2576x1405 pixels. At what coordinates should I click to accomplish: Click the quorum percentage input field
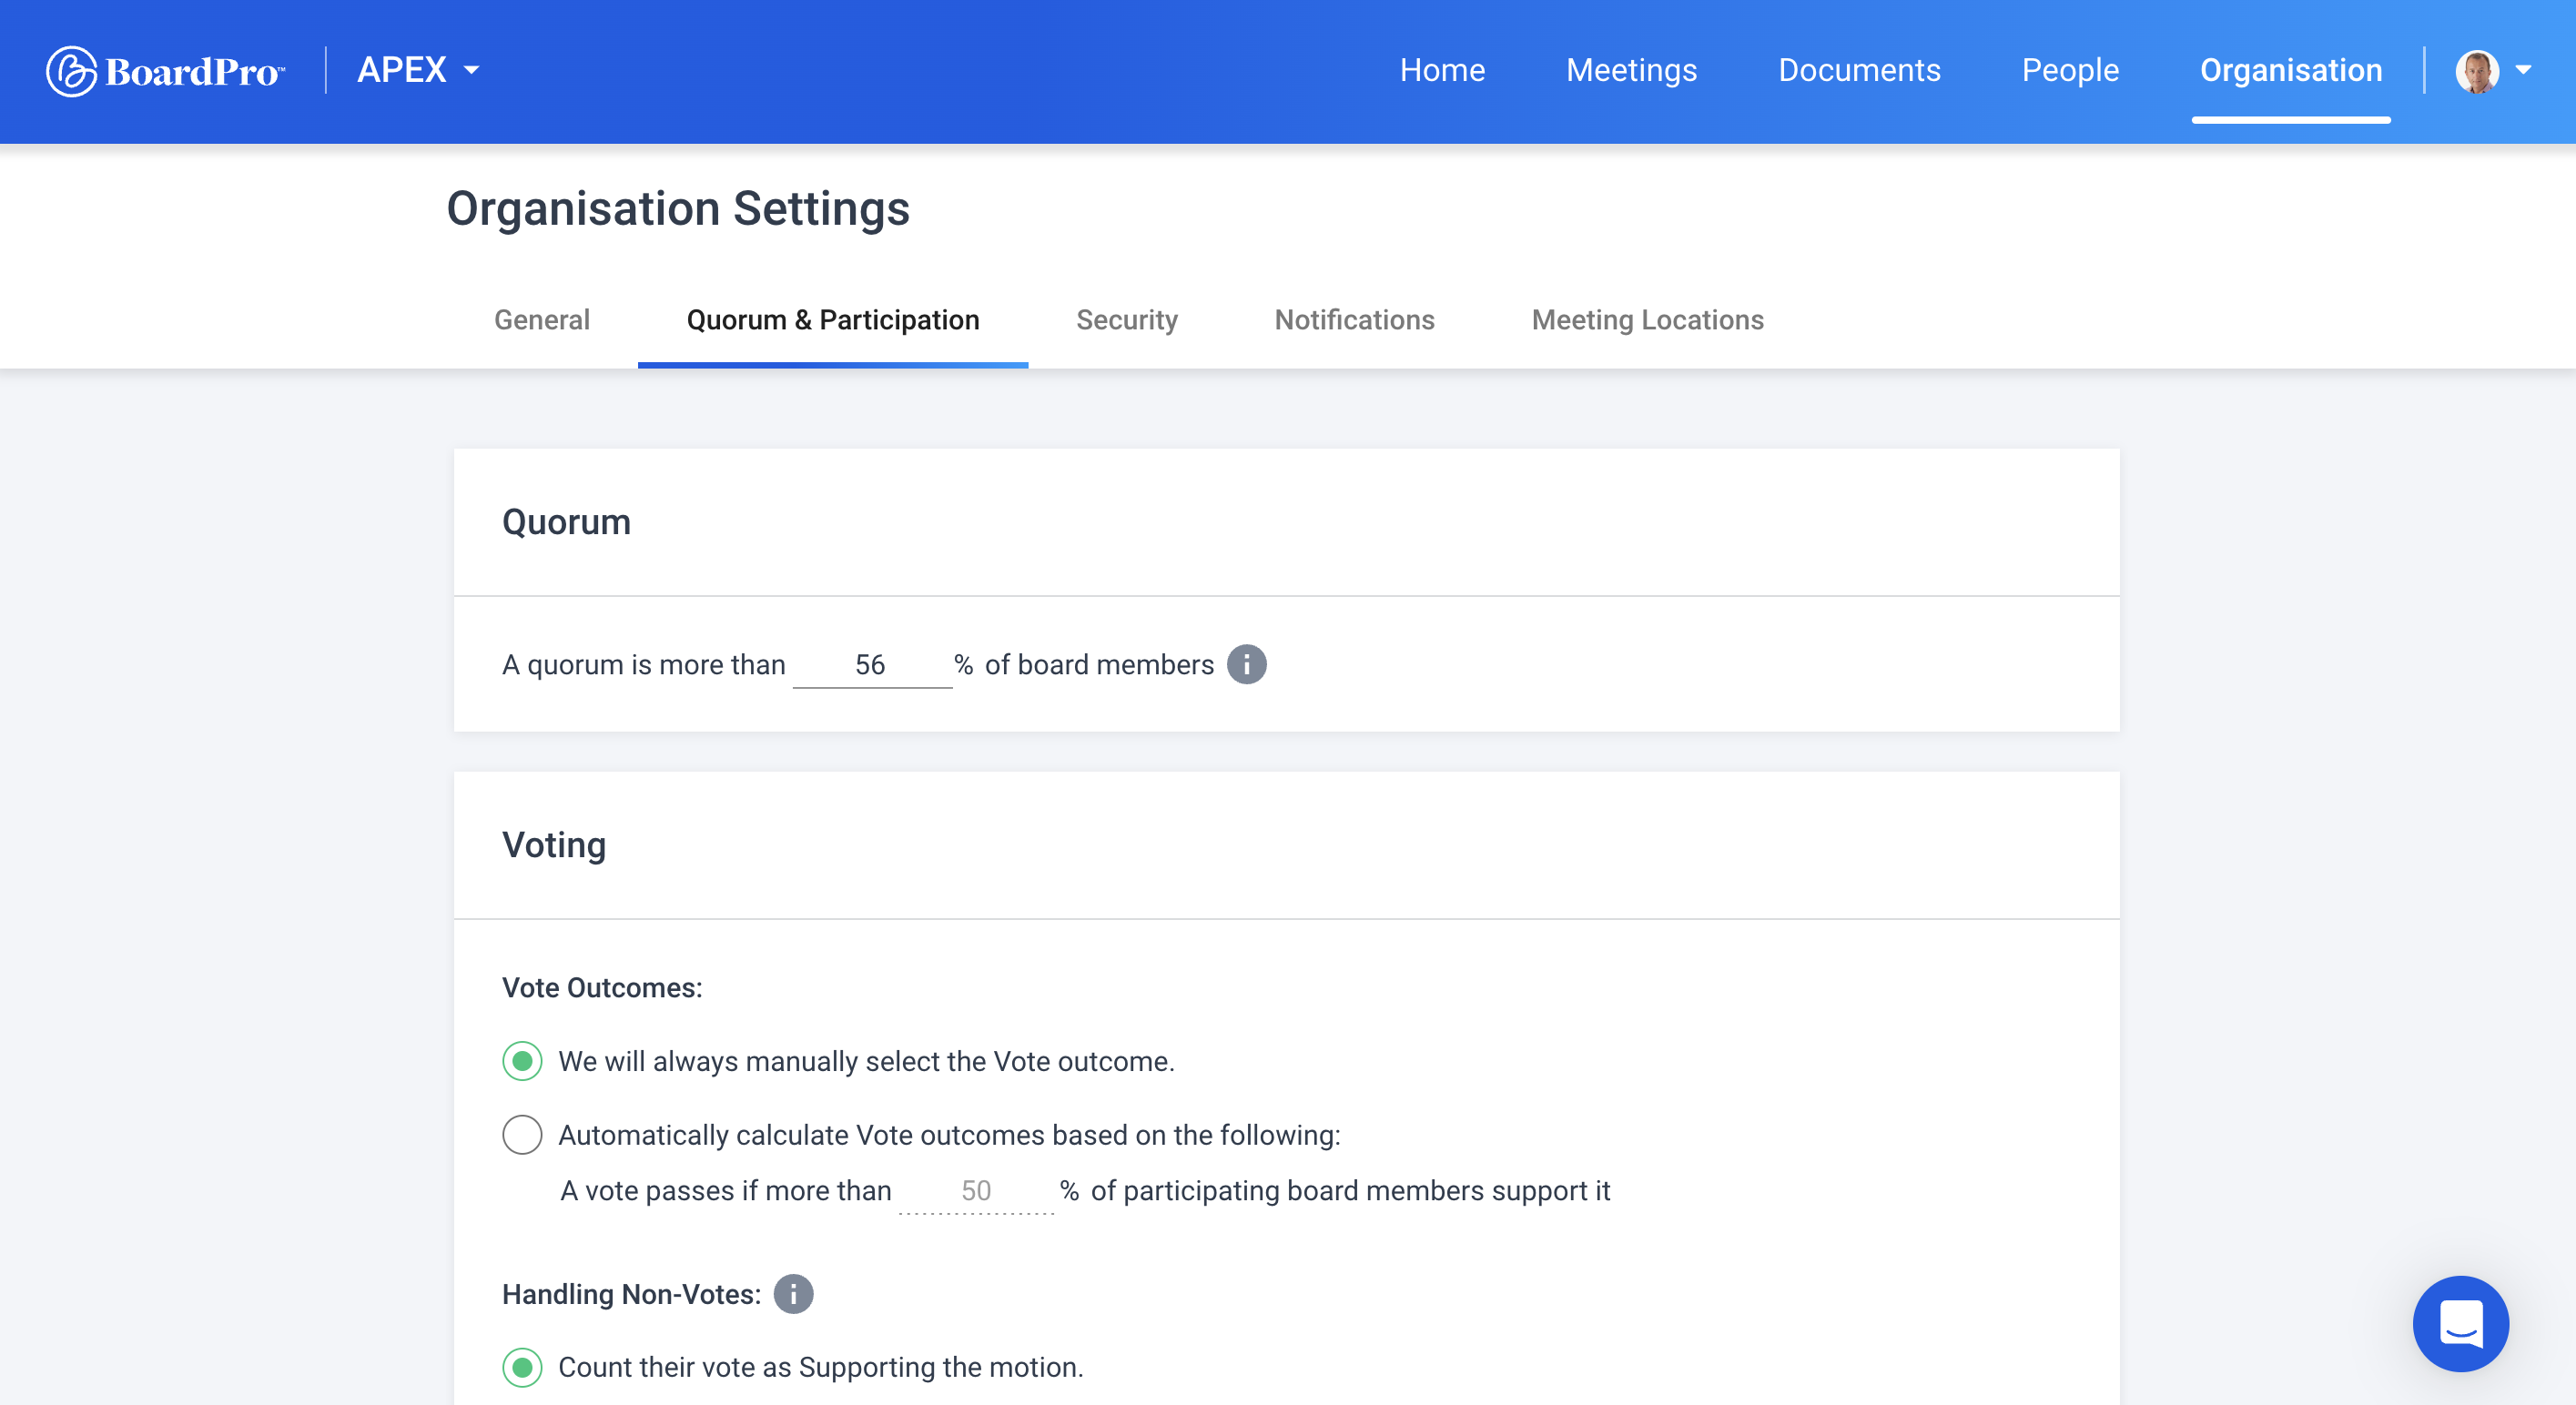pyautogui.click(x=870, y=665)
